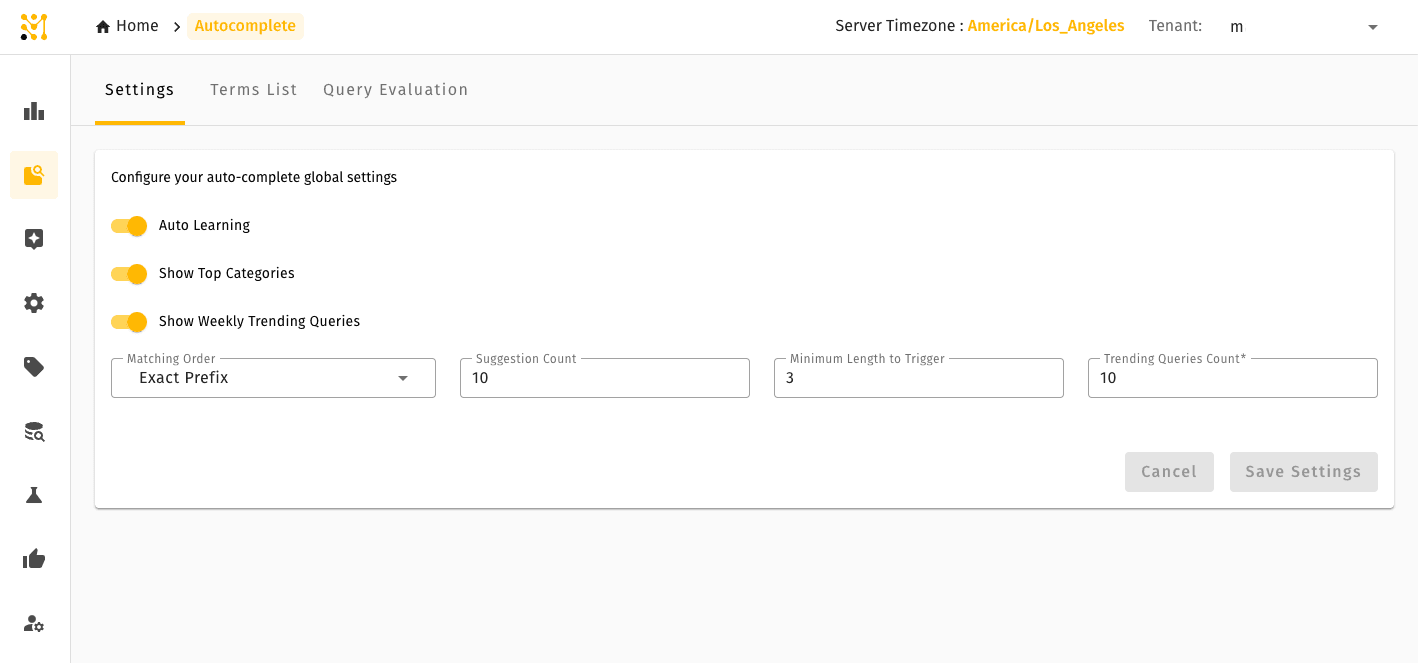Click the Home house icon in breadcrumb
This screenshot has height=663, width=1418.
click(103, 27)
